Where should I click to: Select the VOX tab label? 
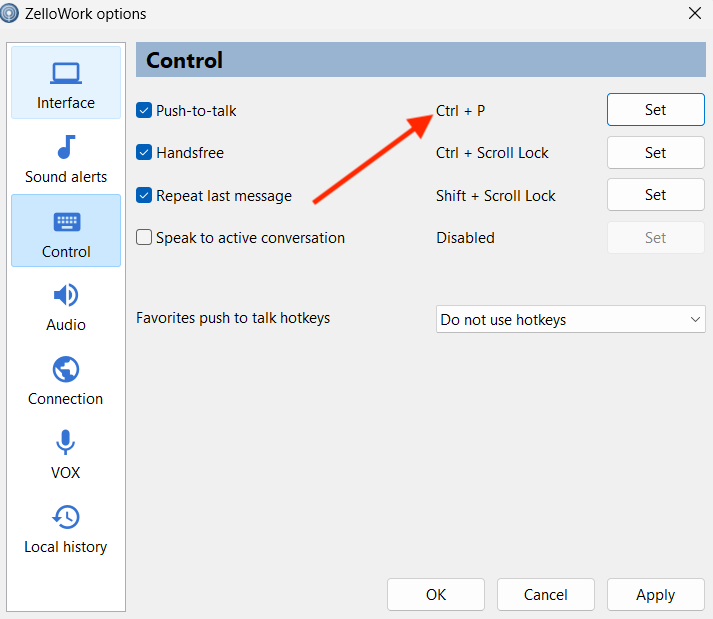point(65,473)
